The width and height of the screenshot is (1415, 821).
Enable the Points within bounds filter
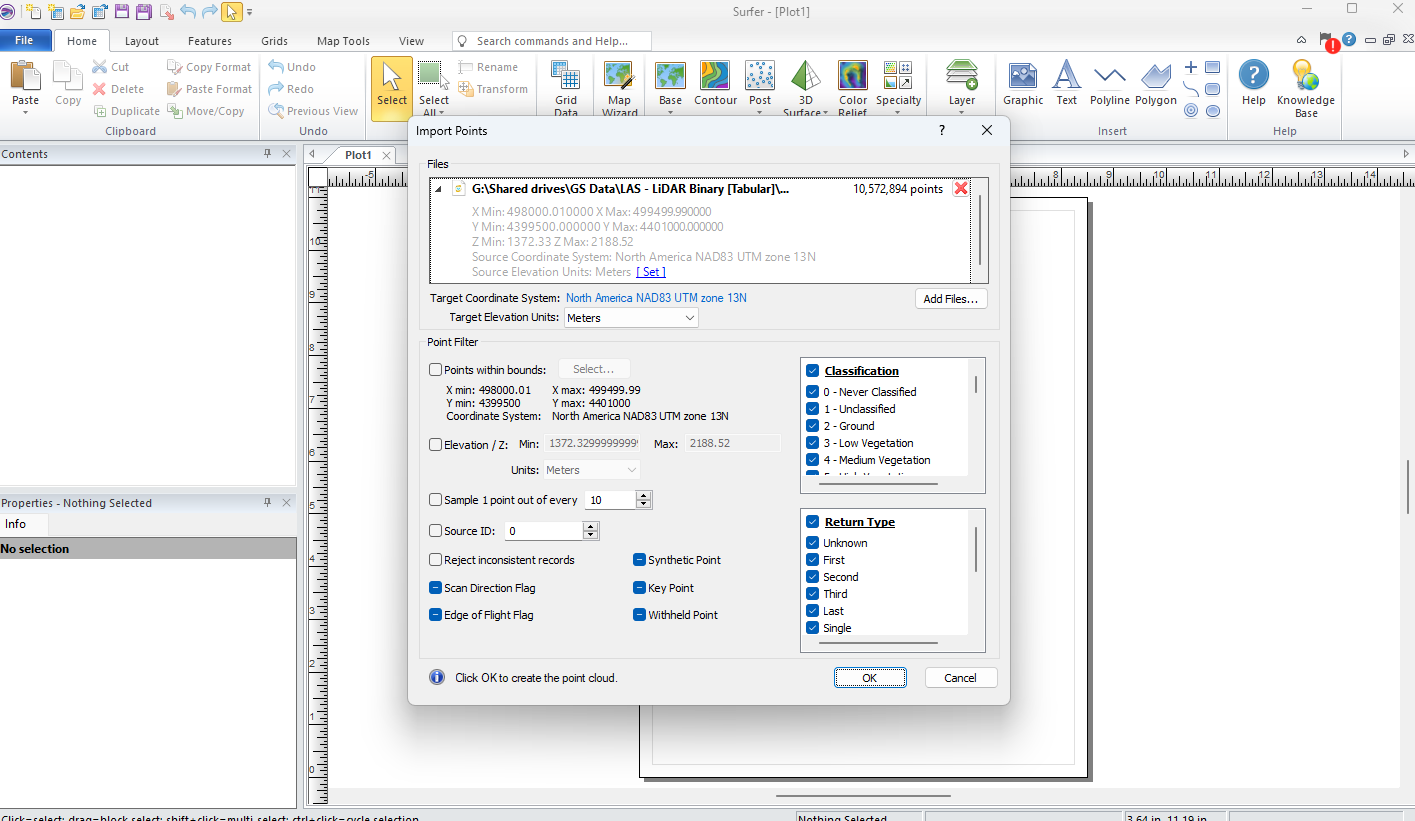435,369
